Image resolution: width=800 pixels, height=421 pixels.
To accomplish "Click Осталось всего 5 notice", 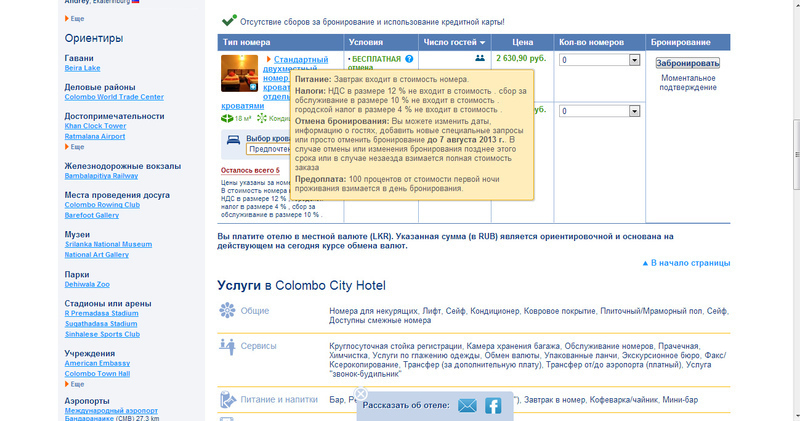I will point(250,170).
